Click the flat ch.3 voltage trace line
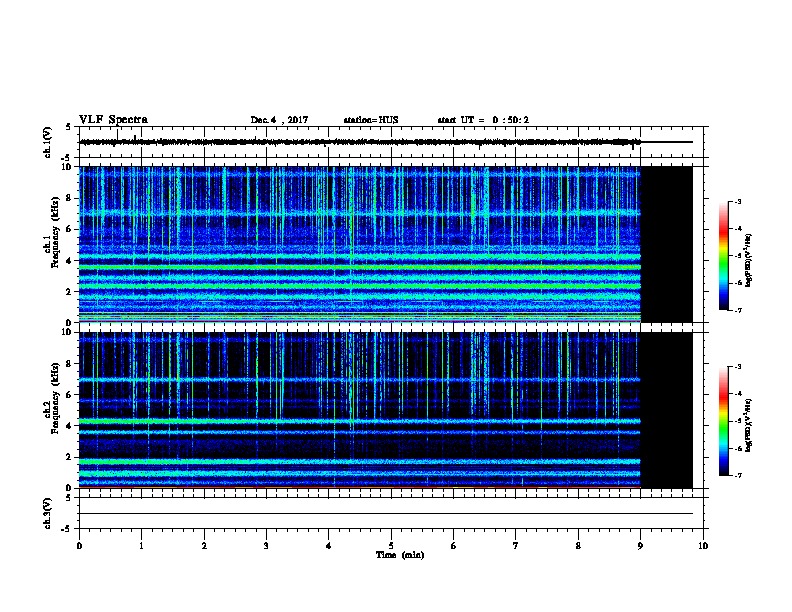This screenshot has width=792, height=612. pos(386,514)
